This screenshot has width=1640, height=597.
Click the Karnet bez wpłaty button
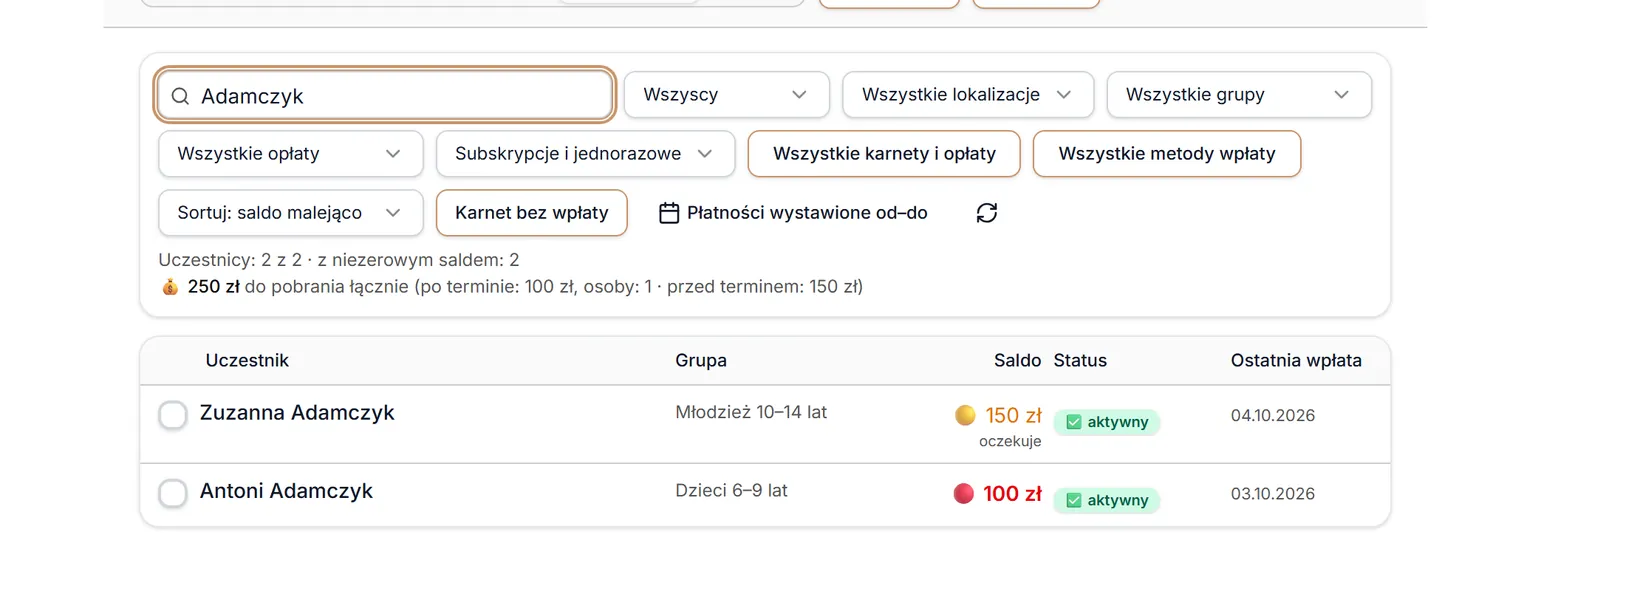(x=532, y=213)
